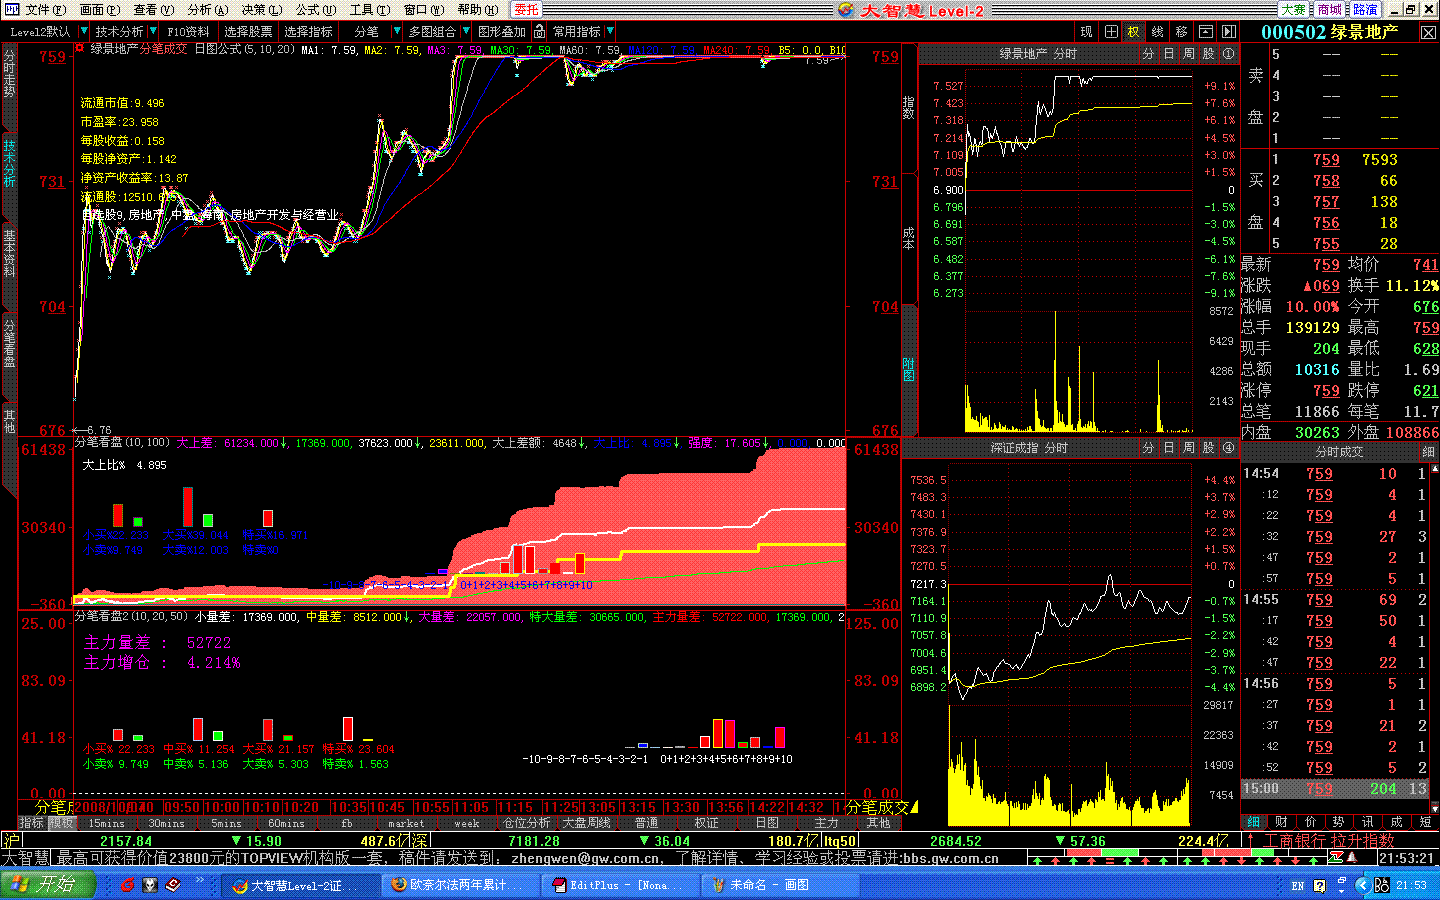Image resolution: width=1440 pixels, height=900 pixels.
Task: Select the 财 tab under the trade list
Action: [1281, 822]
